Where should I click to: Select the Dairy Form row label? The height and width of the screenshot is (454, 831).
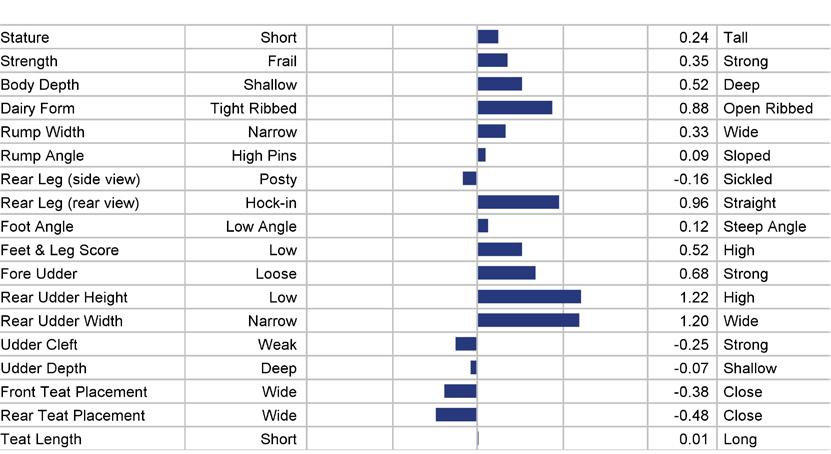click(x=38, y=109)
